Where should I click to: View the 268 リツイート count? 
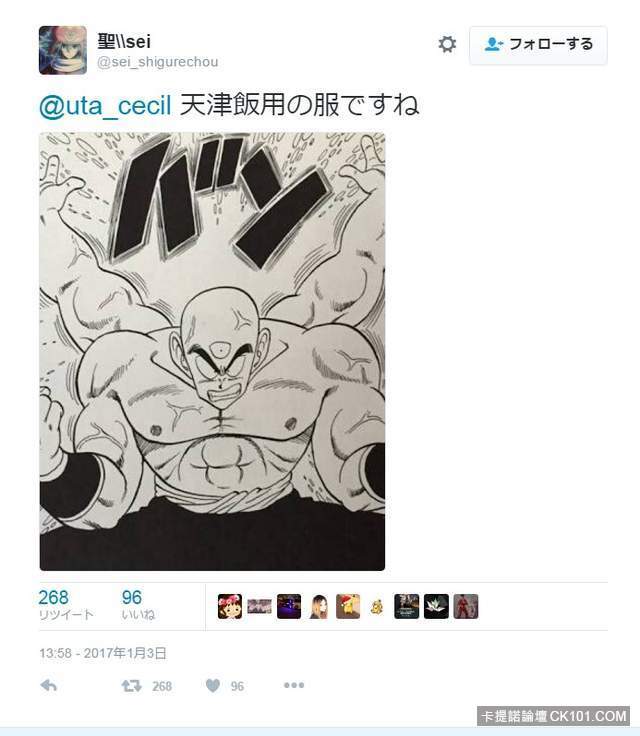[66, 605]
